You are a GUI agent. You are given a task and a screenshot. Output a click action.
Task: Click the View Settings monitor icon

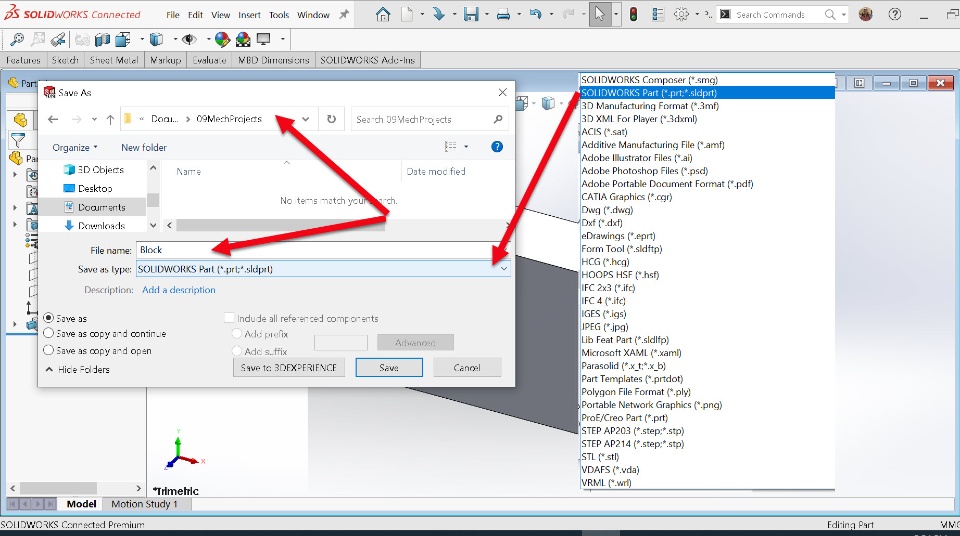point(264,40)
